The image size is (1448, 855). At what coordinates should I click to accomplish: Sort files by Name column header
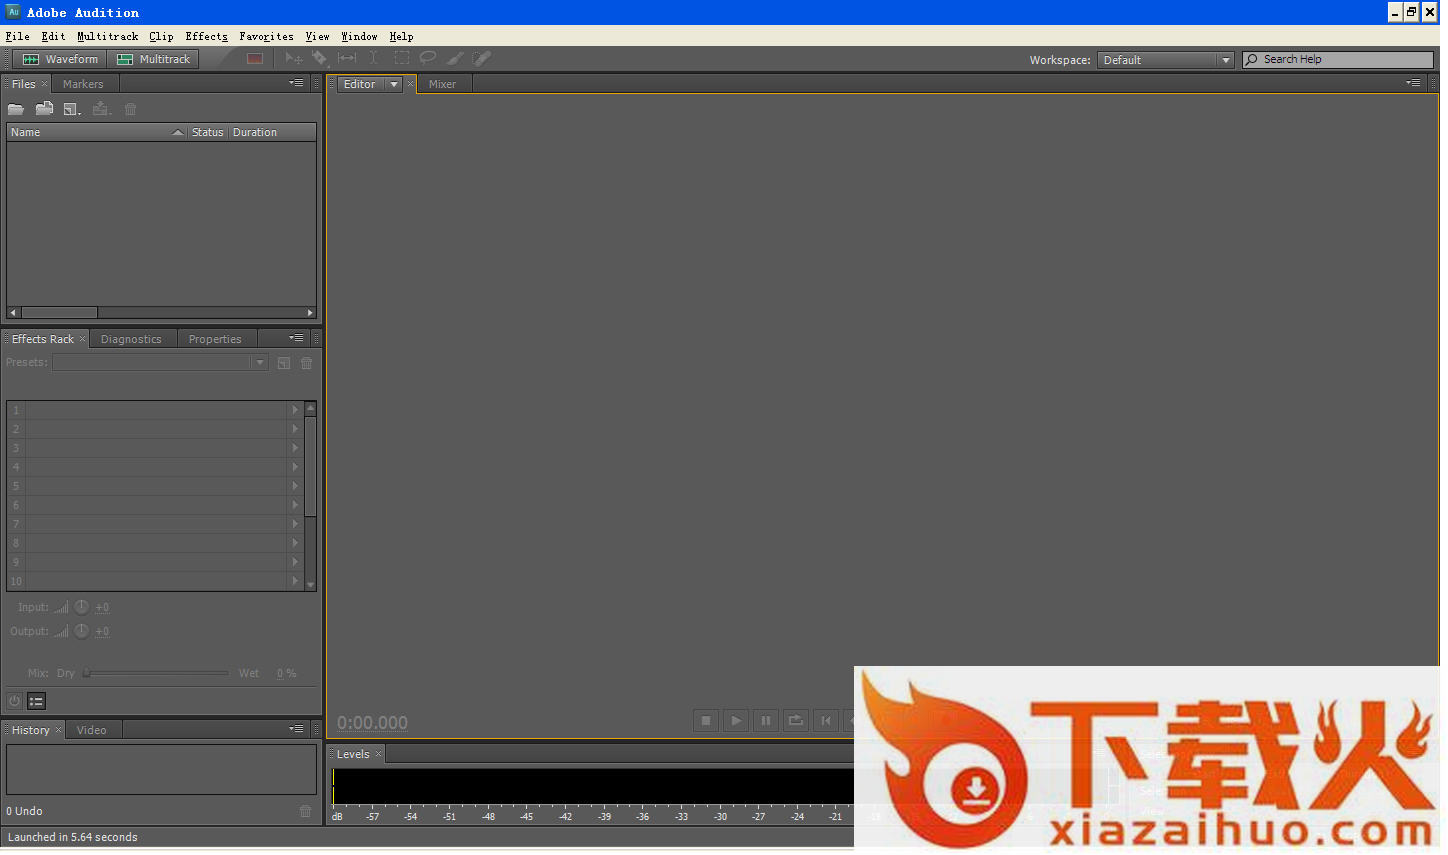coord(97,132)
